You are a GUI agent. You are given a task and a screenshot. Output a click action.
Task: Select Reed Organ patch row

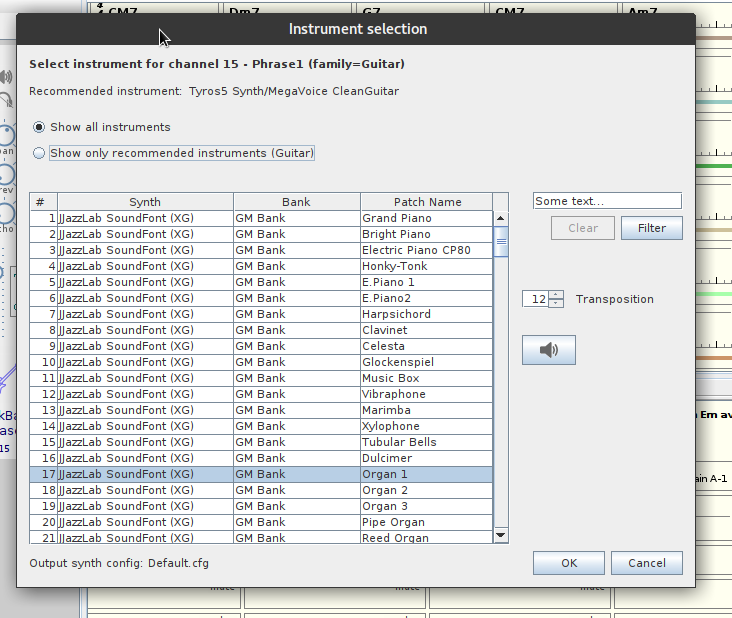coord(261,537)
